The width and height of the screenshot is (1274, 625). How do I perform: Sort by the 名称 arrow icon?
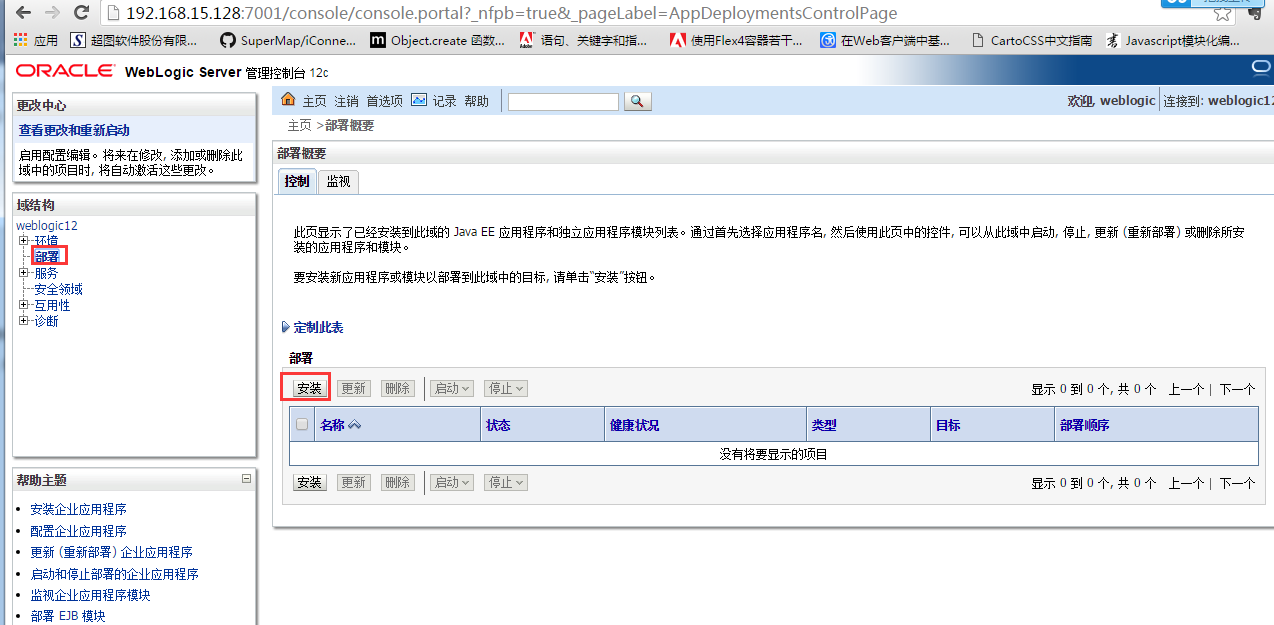point(354,425)
